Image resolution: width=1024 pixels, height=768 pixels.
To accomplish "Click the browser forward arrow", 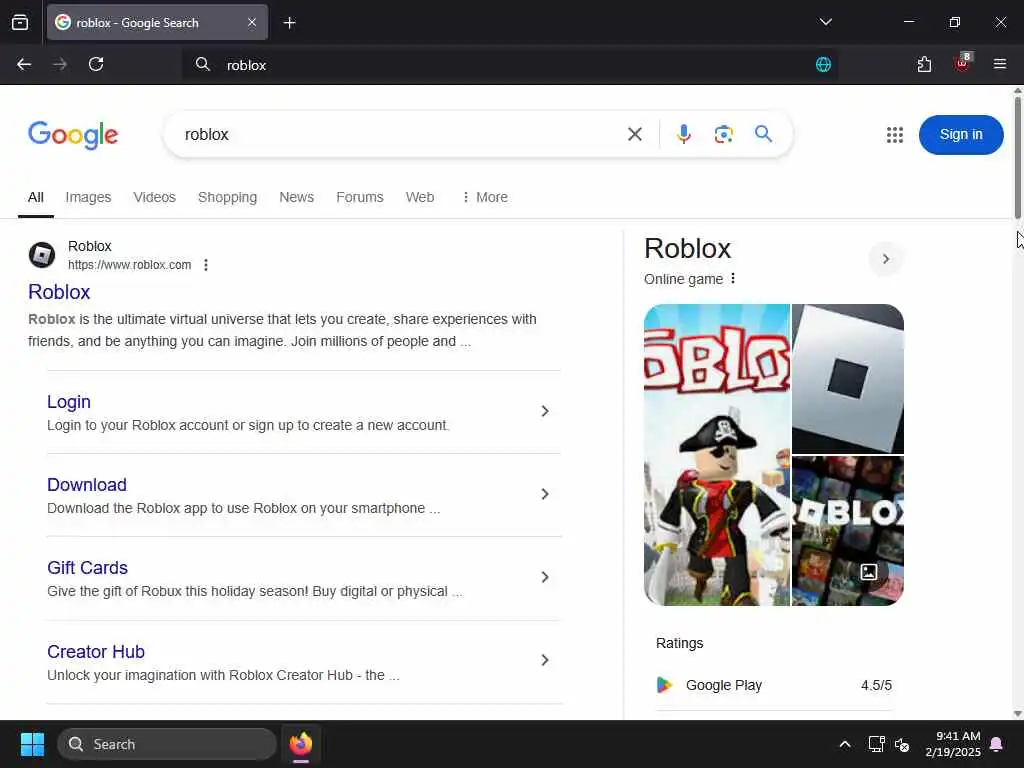I will tap(60, 65).
